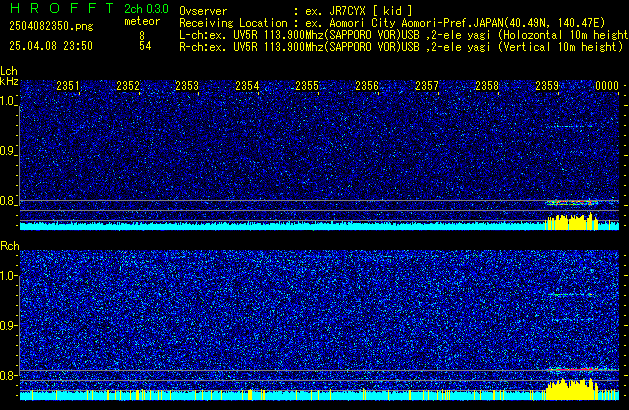The height and width of the screenshot is (410, 629).
Task: Click the yellow power burst under Lch
Action: tap(571, 222)
